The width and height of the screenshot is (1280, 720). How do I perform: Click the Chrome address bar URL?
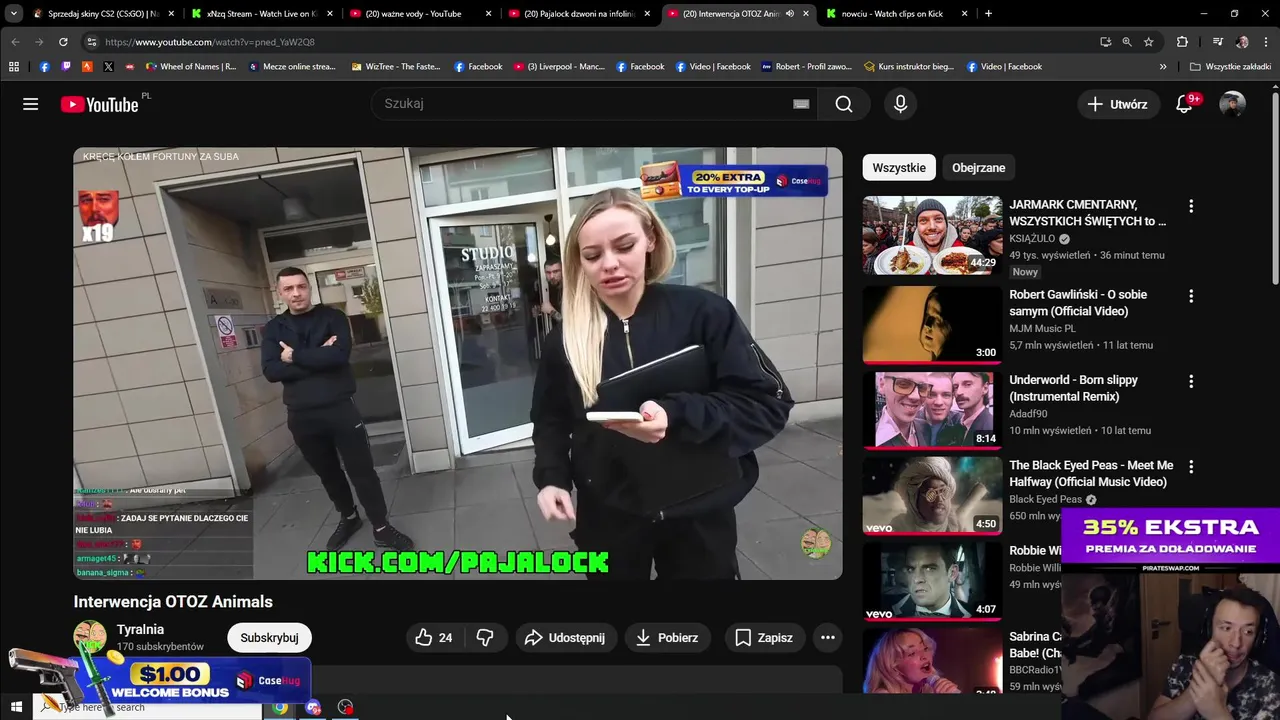pos(210,42)
